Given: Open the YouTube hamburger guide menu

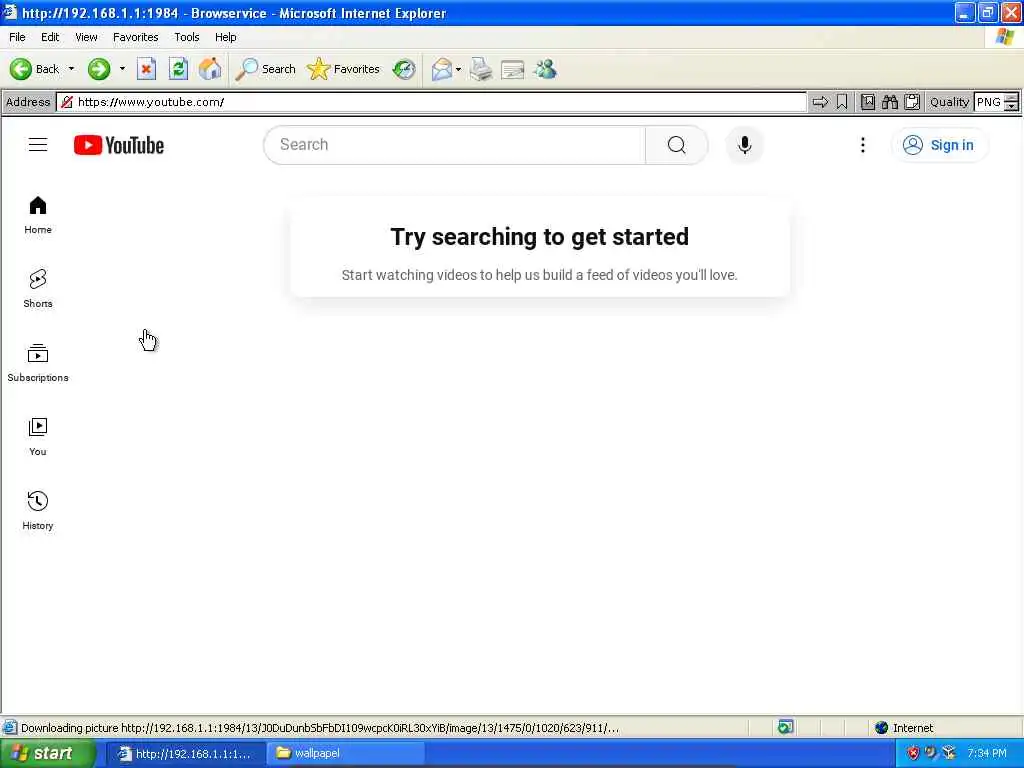Looking at the screenshot, I should (x=38, y=145).
